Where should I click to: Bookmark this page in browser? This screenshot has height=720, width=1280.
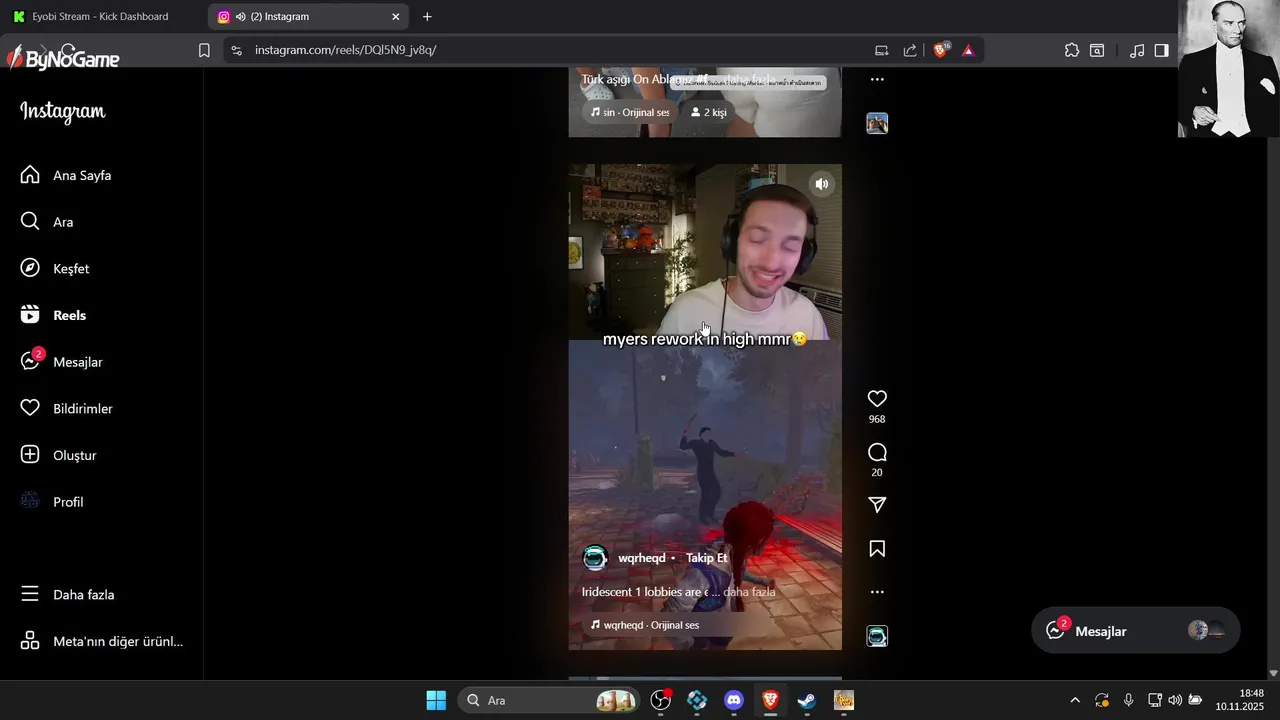[x=204, y=50]
